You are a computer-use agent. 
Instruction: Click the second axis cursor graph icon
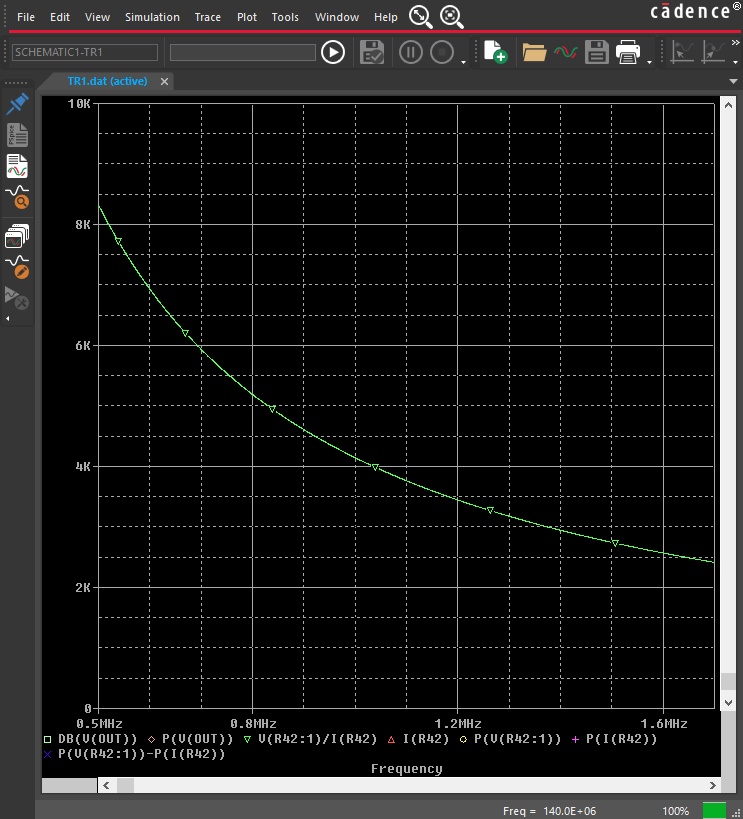point(713,52)
